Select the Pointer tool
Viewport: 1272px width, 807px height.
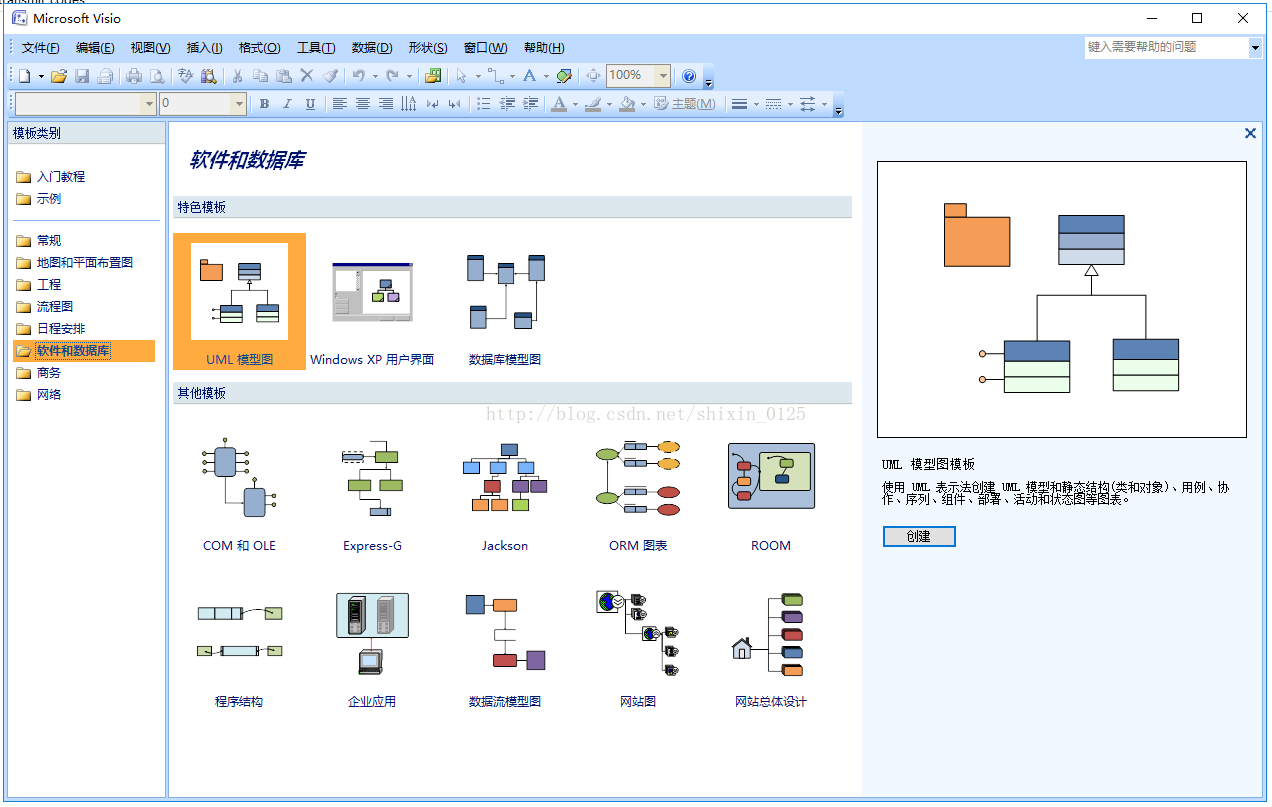462,76
